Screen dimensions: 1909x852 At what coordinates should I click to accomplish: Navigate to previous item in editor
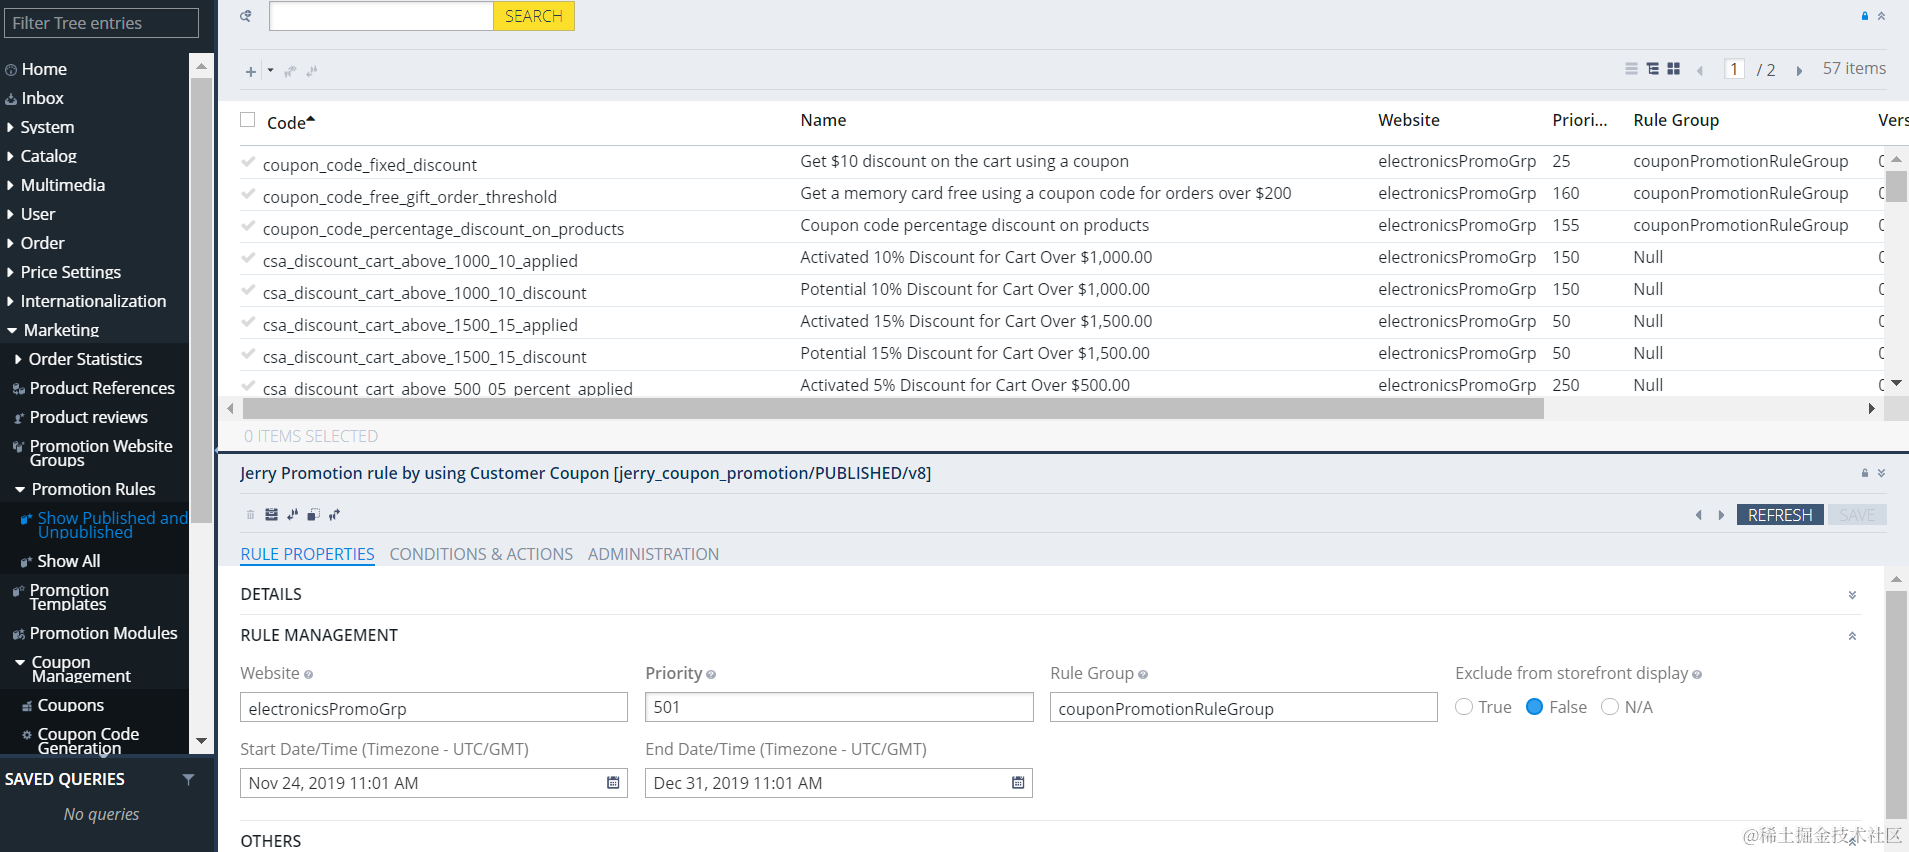tap(1698, 515)
